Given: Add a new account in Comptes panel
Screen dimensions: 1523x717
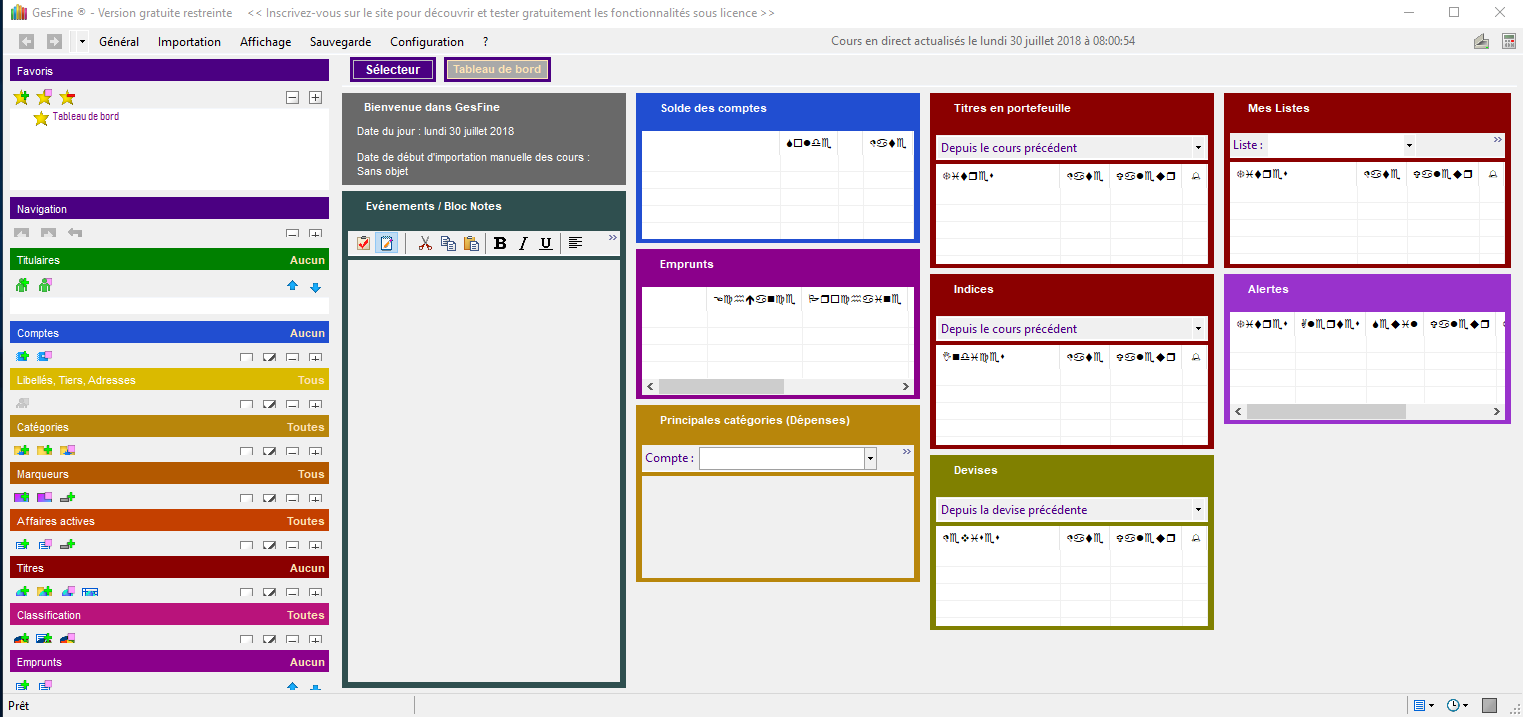Looking at the screenshot, I should [x=22, y=356].
